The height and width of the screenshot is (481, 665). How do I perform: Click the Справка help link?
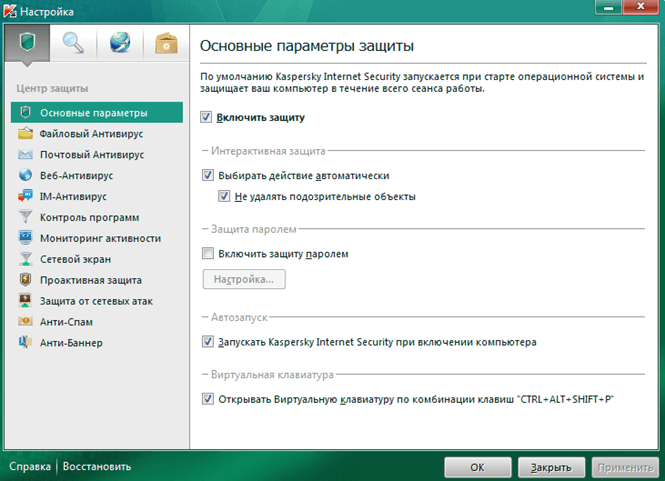click(31, 467)
